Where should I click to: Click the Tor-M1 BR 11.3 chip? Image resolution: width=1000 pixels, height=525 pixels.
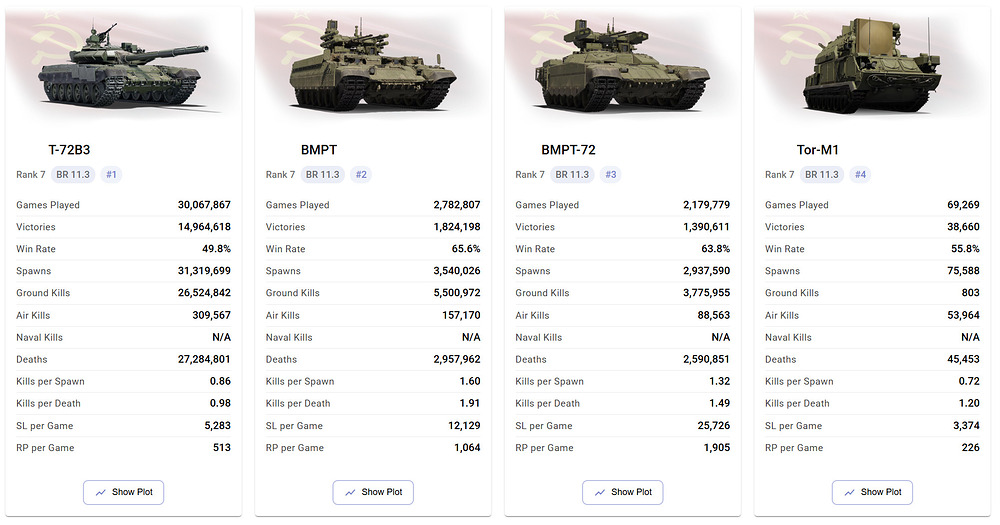[822, 175]
